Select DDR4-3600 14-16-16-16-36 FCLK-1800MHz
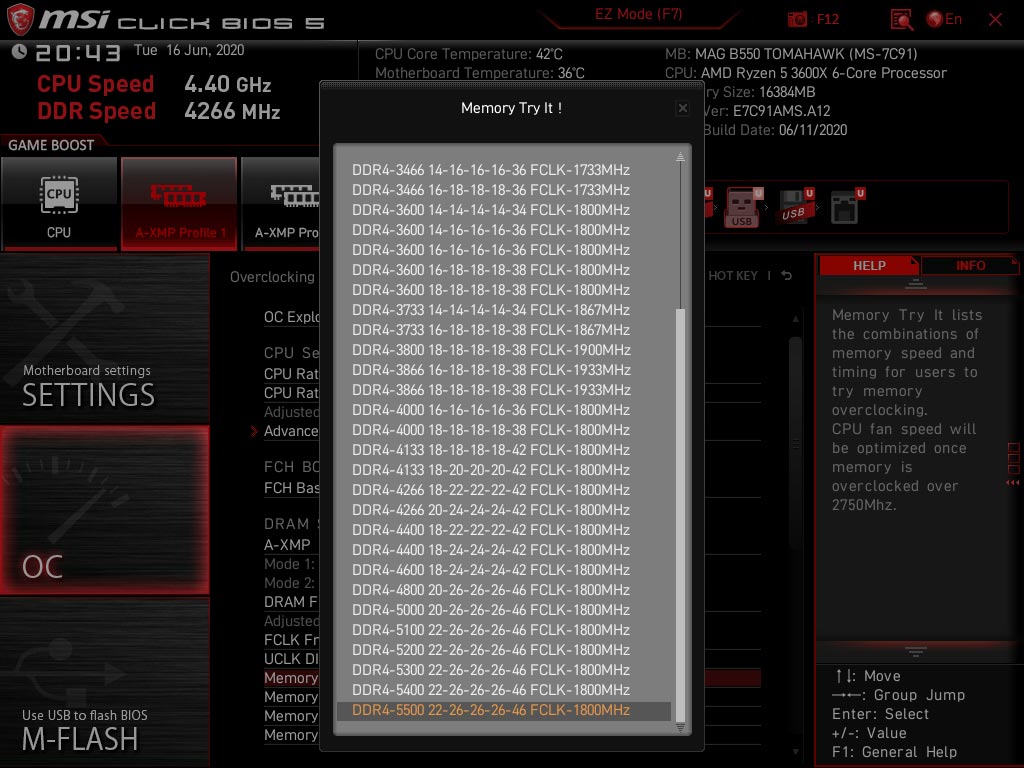 point(490,230)
